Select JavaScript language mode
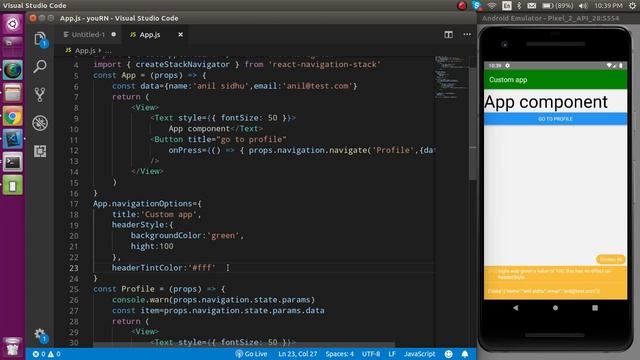 pos(420,354)
